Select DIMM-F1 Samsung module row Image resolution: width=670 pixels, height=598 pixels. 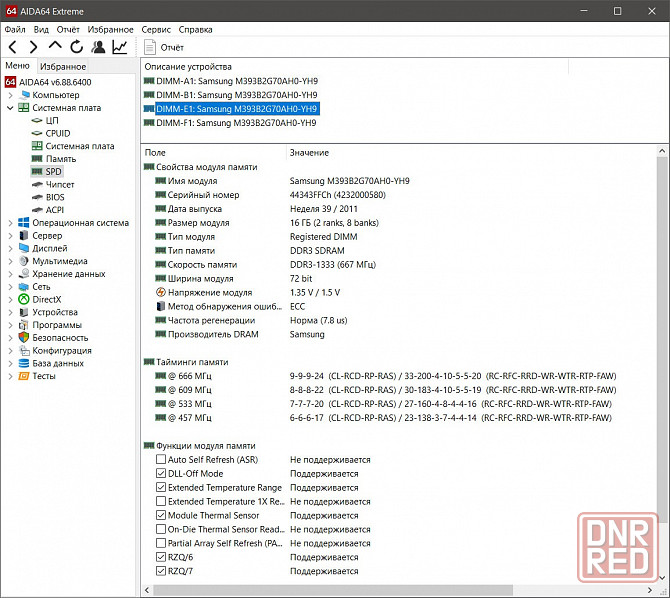[230, 123]
